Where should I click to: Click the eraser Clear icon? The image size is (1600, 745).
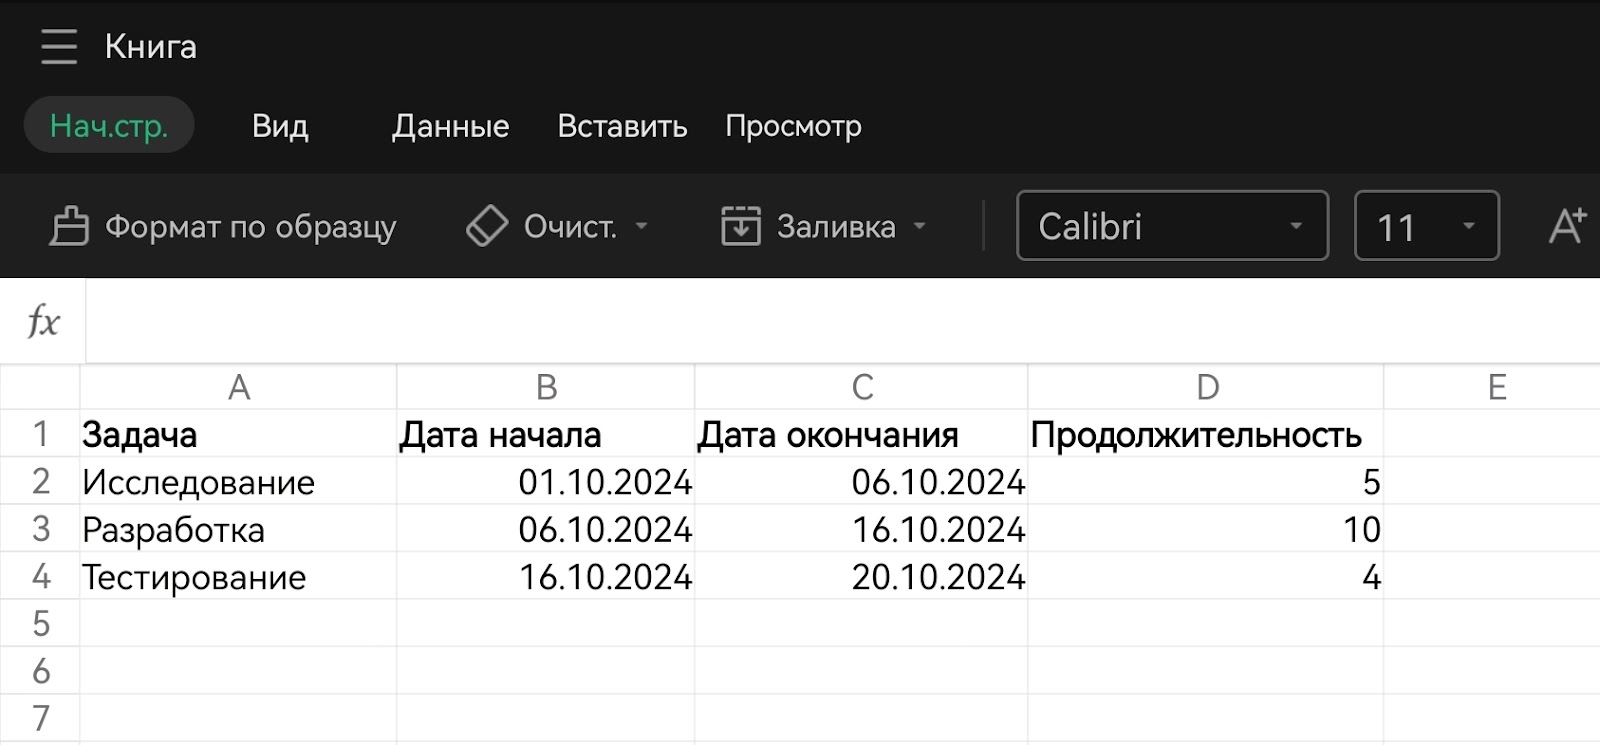pos(487,227)
